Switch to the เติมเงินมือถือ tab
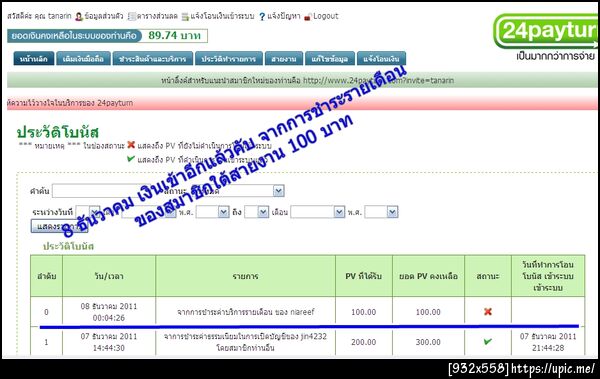This screenshot has height=379, width=600. pyautogui.click(x=83, y=59)
